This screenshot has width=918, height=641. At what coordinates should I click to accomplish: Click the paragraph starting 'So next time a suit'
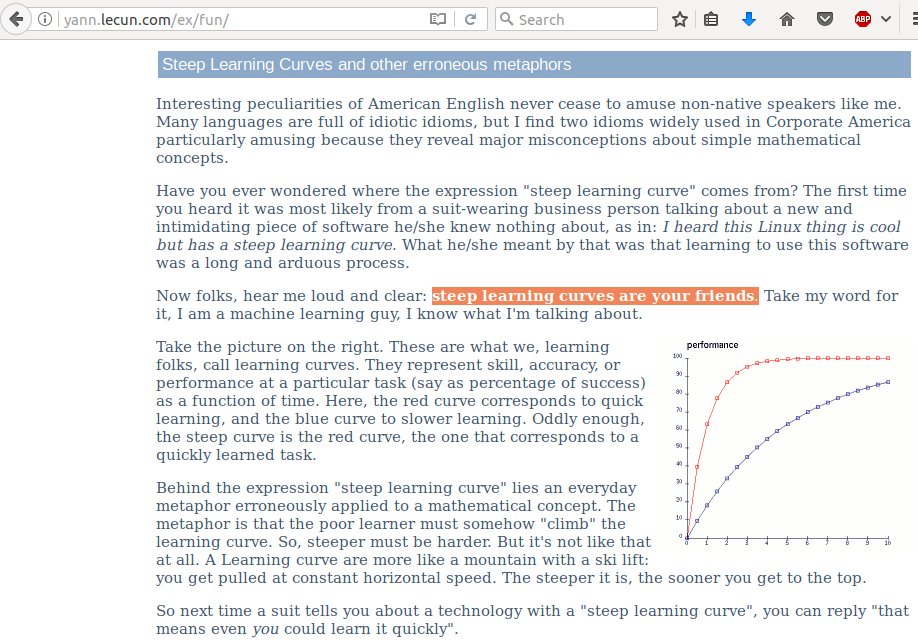point(532,620)
